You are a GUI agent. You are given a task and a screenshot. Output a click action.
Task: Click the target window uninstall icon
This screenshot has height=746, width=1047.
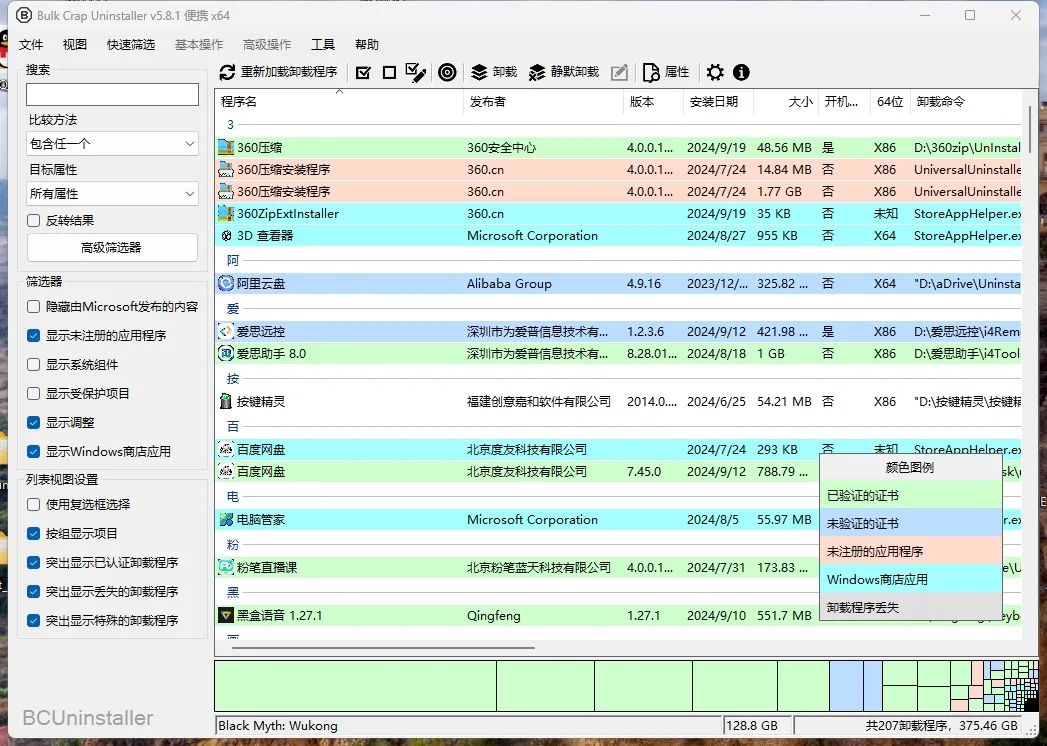(x=447, y=72)
